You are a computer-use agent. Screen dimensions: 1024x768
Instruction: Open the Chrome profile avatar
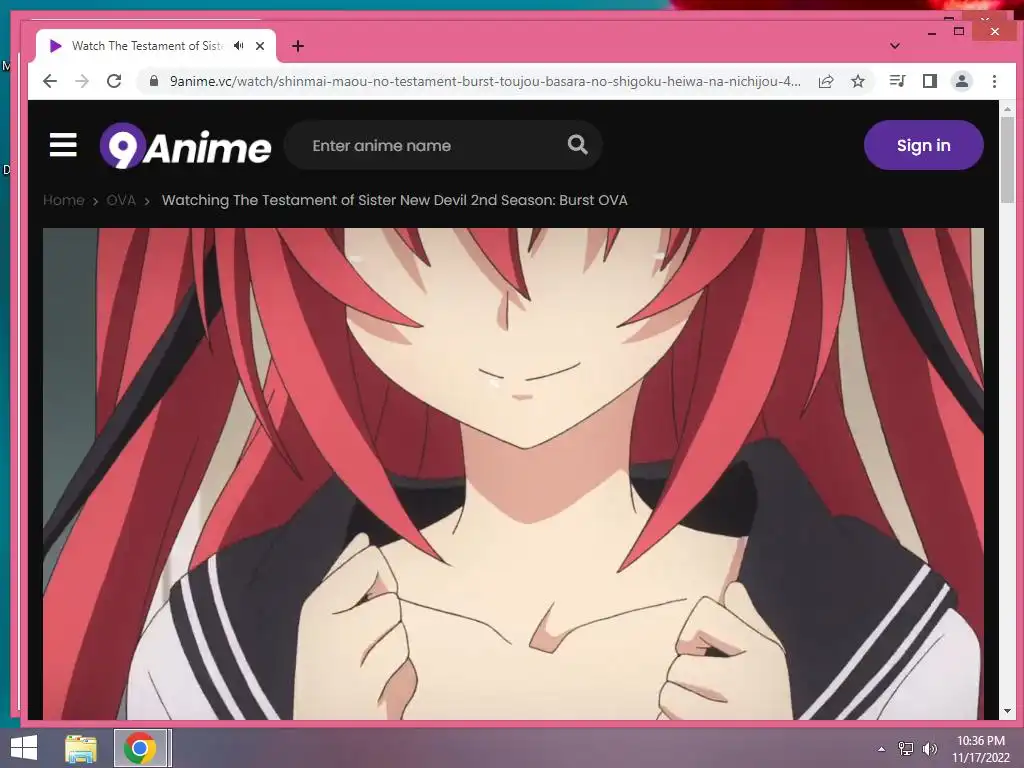(x=962, y=81)
